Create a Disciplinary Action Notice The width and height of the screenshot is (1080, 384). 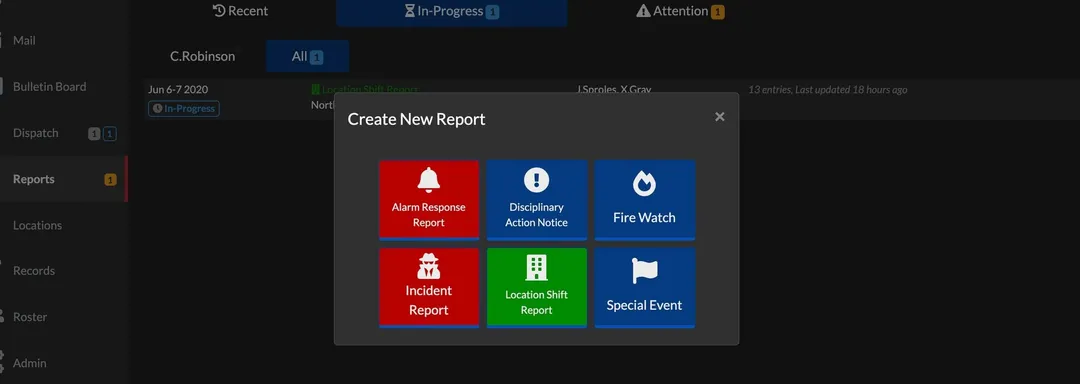pos(537,200)
